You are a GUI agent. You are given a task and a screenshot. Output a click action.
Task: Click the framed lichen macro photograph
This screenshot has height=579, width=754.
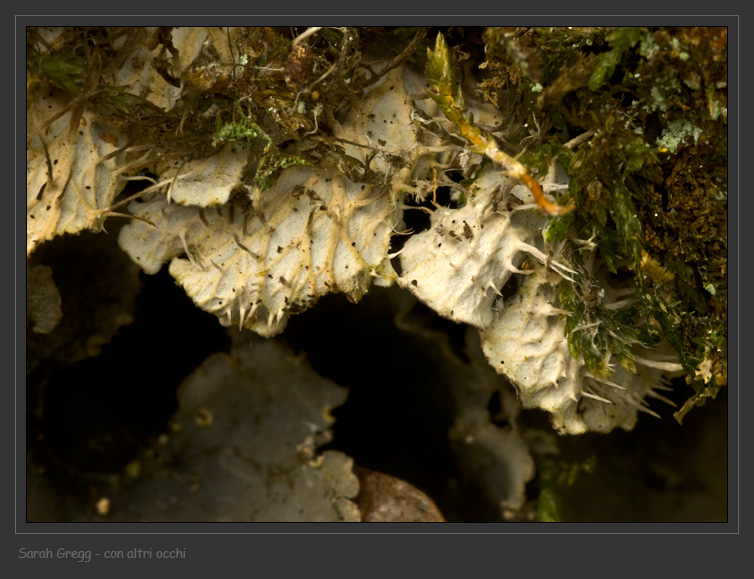tap(377, 274)
